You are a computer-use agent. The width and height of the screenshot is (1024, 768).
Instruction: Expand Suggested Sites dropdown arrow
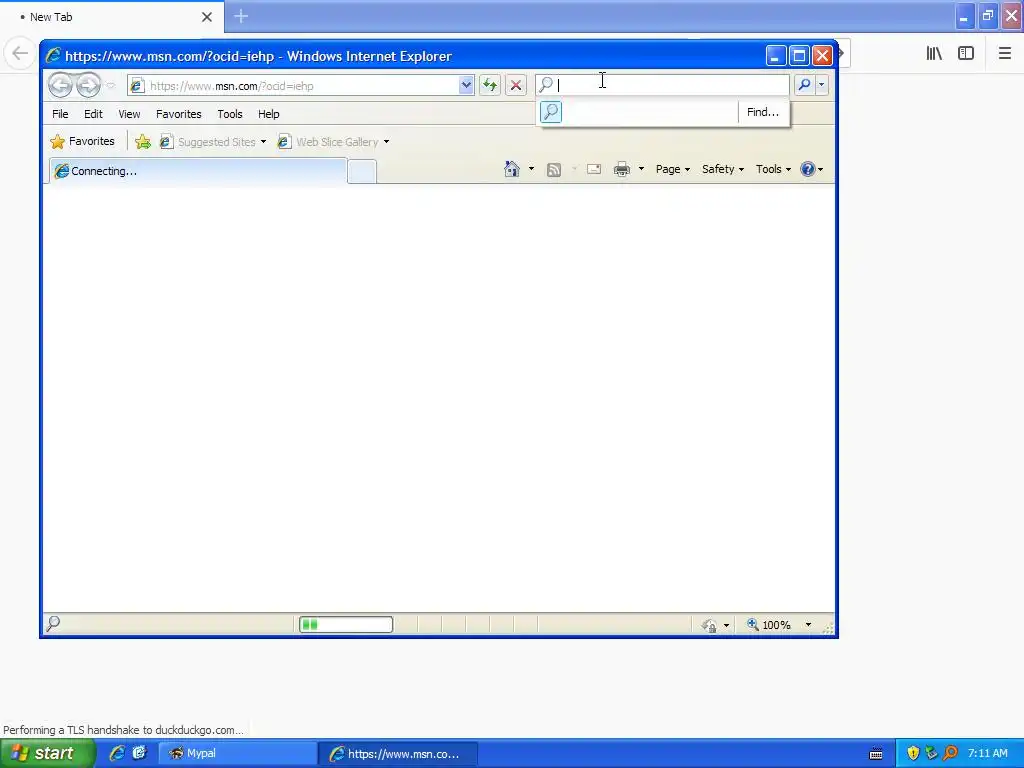pos(263,142)
